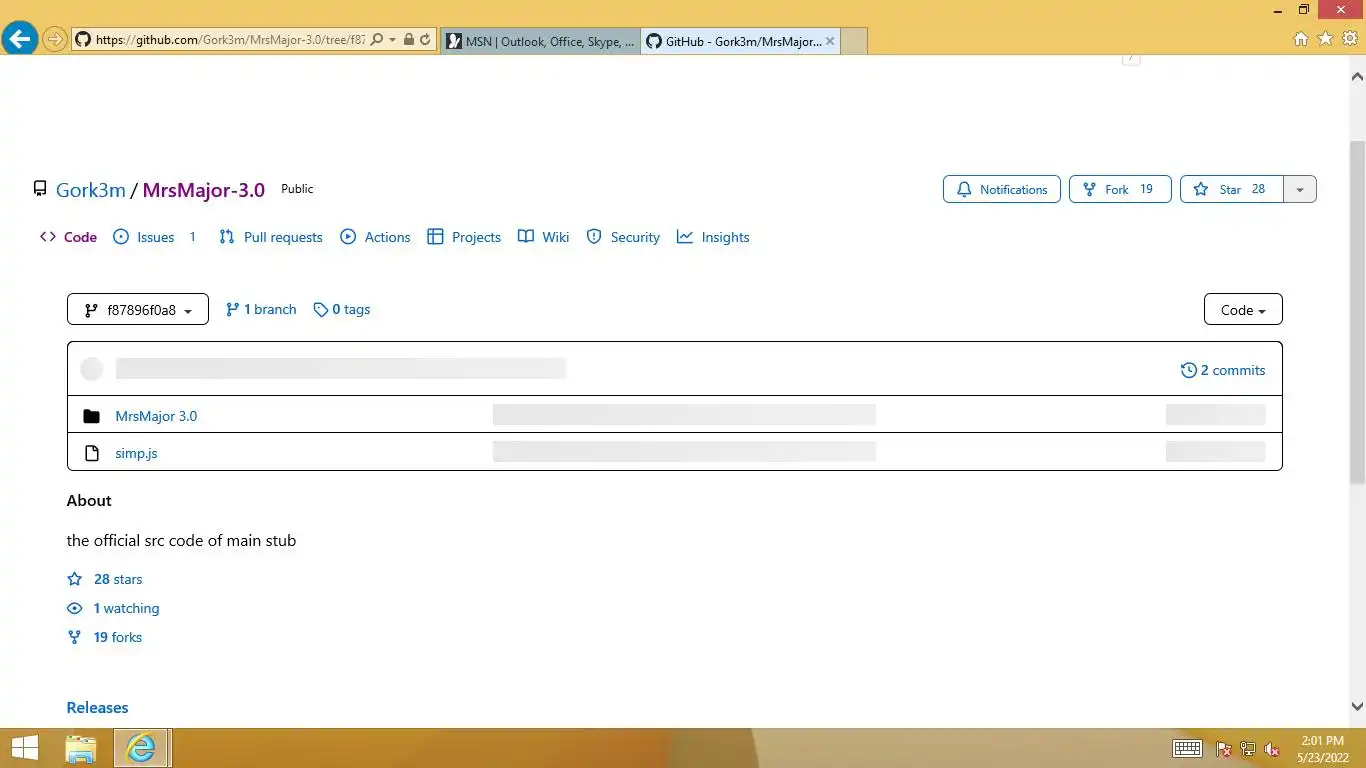The width and height of the screenshot is (1366, 768).
Task: Click the search magnifier in address bar
Action: tap(377, 40)
